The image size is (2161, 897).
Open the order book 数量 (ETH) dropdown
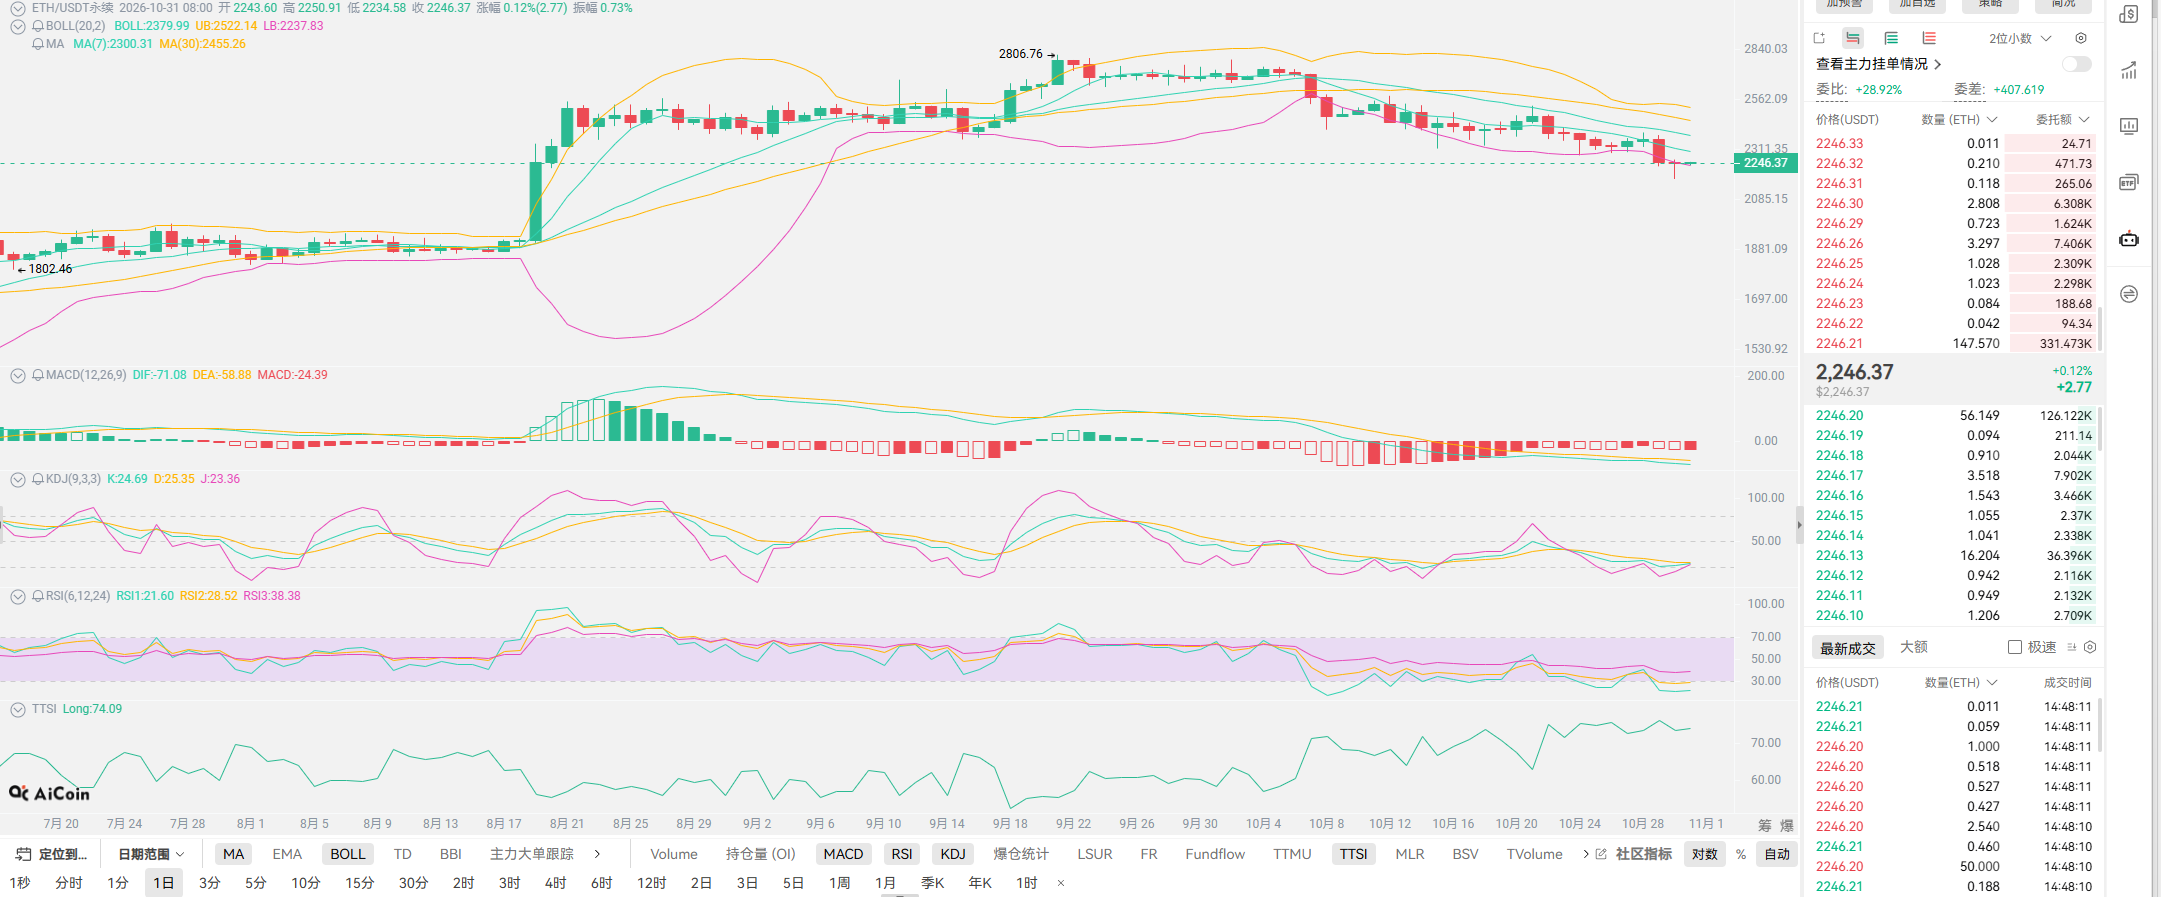(x=1959, y=119)
